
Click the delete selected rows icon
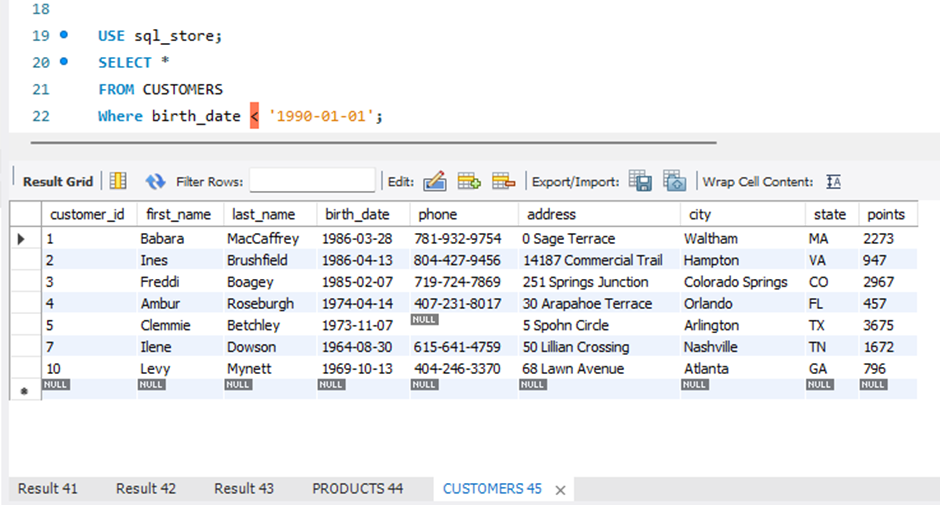504,181
